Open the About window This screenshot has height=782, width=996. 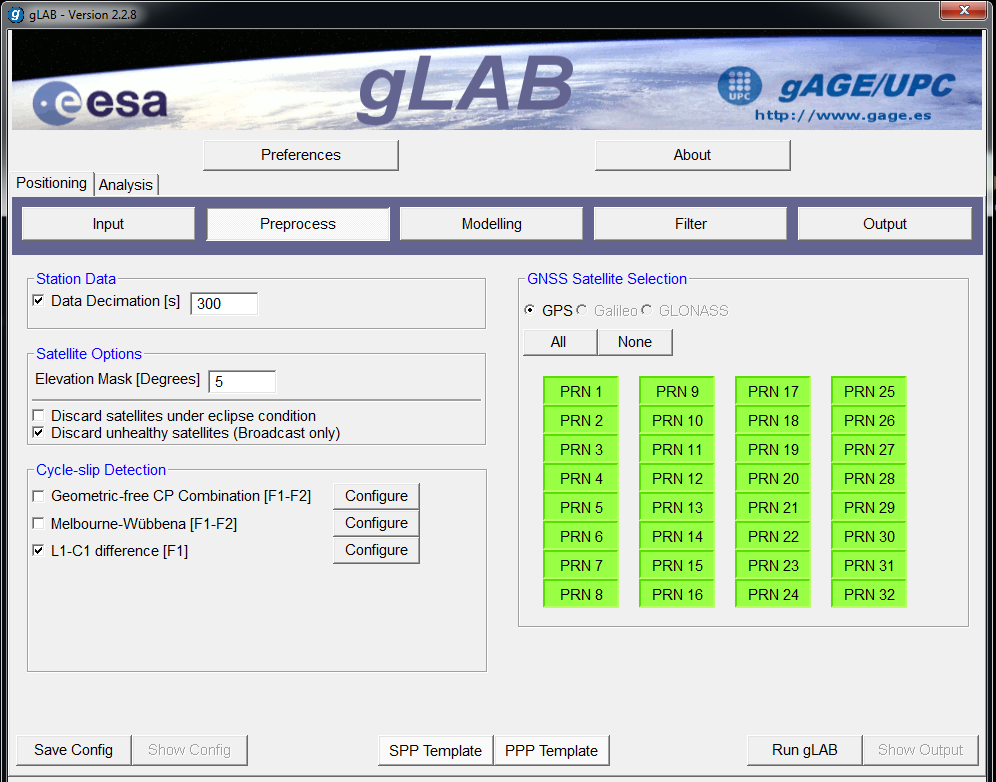pyautogui.click(x=692, y=155)
